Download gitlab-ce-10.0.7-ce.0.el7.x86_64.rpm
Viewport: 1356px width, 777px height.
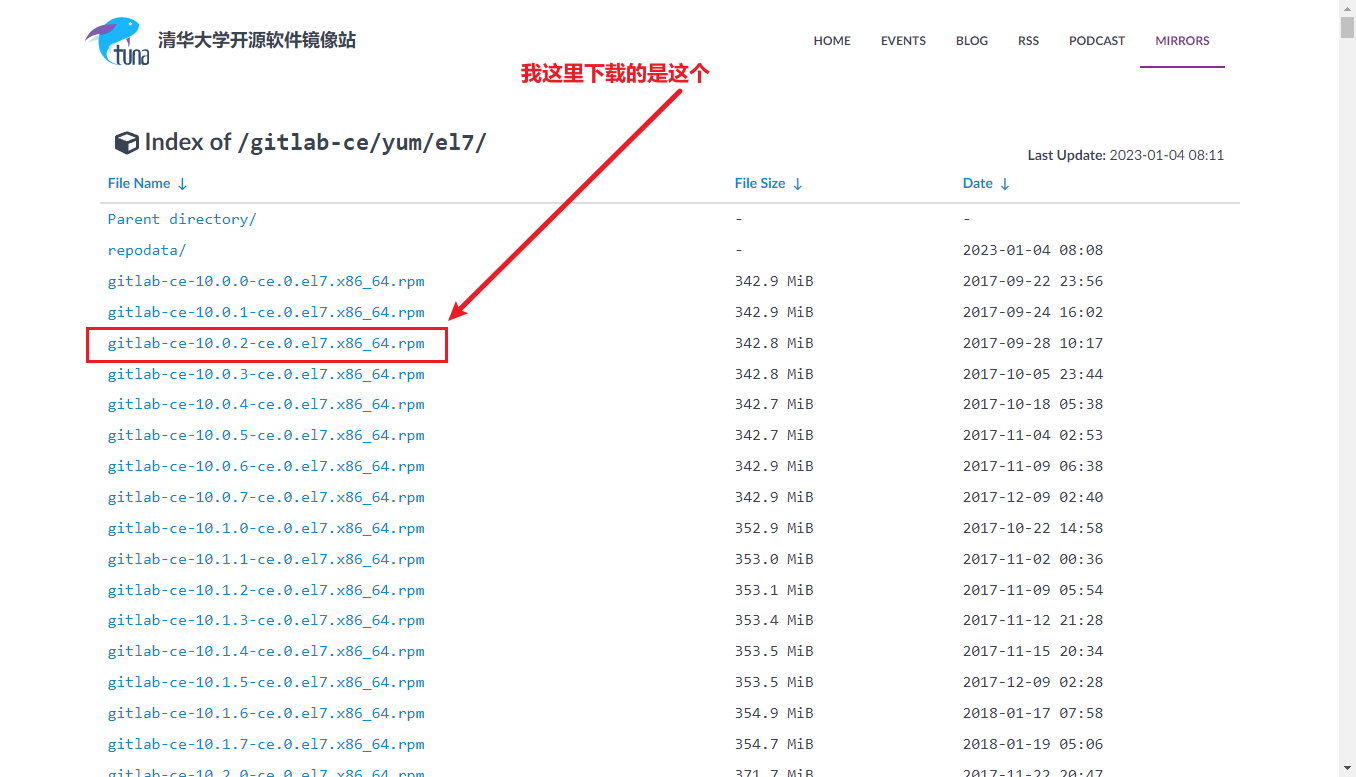click(x=266, y=497)
